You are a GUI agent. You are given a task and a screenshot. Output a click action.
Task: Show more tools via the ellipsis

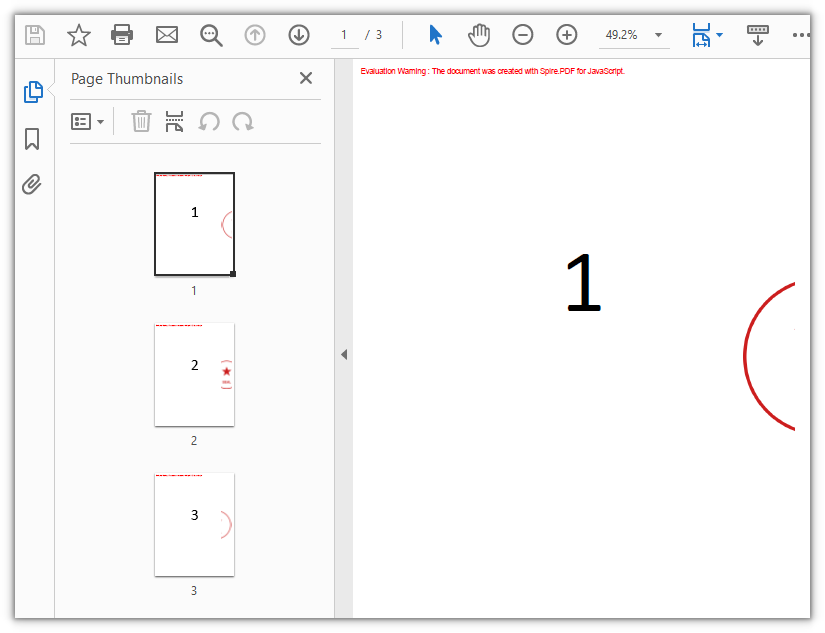801,35
